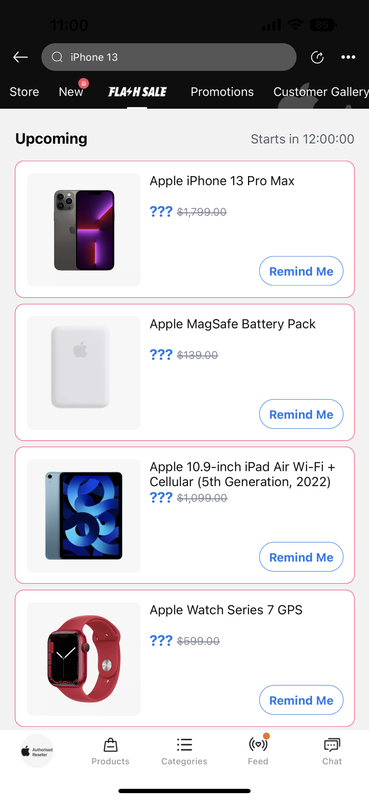369x800 pixels.
Task: Tap Remind Me for Apple Watch Series 7
Action: [301, 700]
